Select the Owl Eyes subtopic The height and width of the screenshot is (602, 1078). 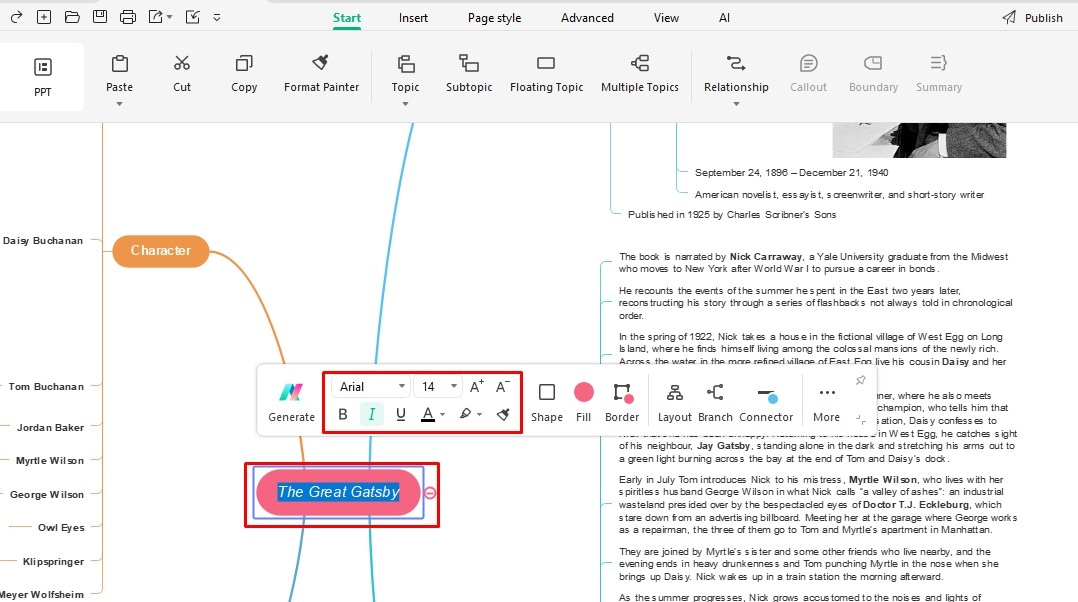(x=61, y=528)
